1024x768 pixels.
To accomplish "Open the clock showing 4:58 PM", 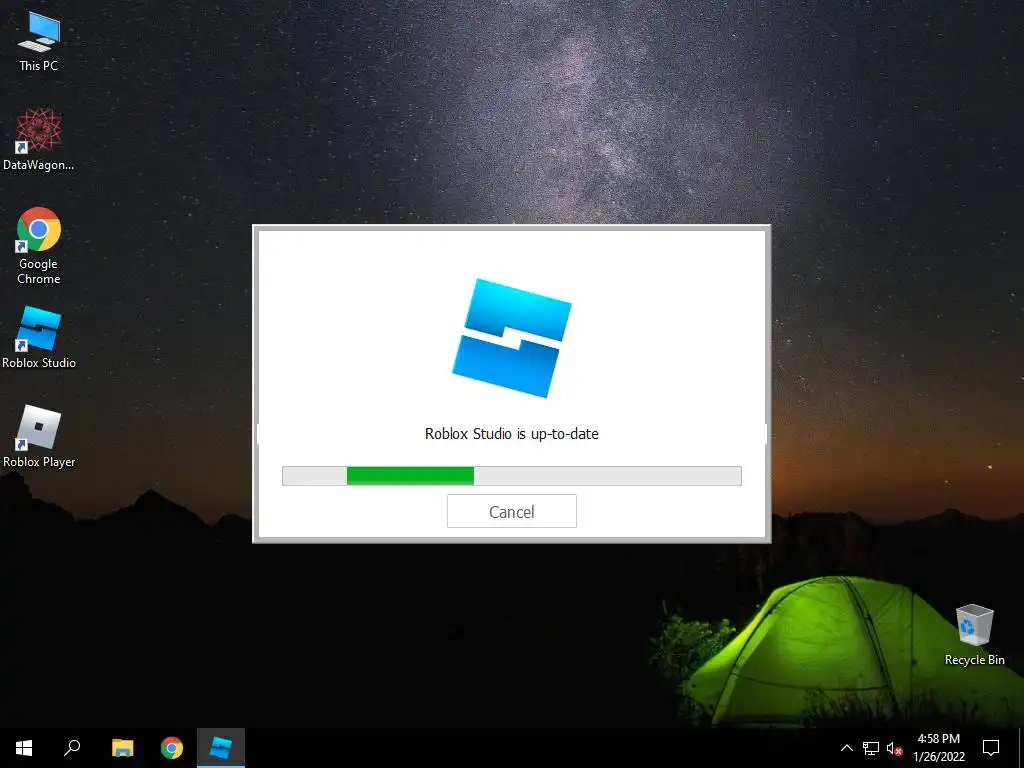I will pyautogui.click(x=938, y=748).
